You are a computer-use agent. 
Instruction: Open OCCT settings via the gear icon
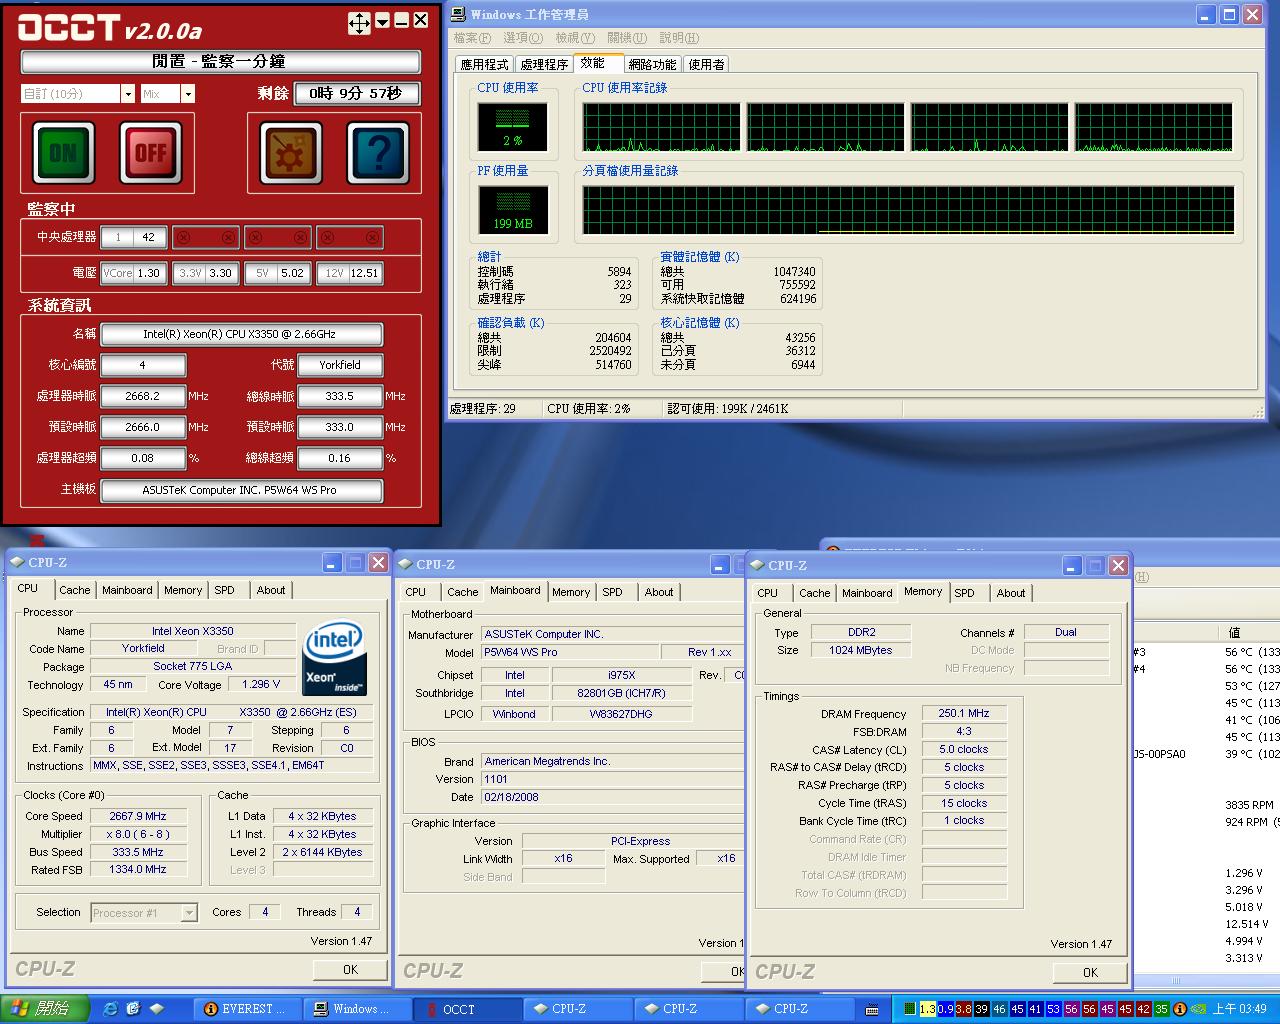pyautogui.click(x=291, y=153)
